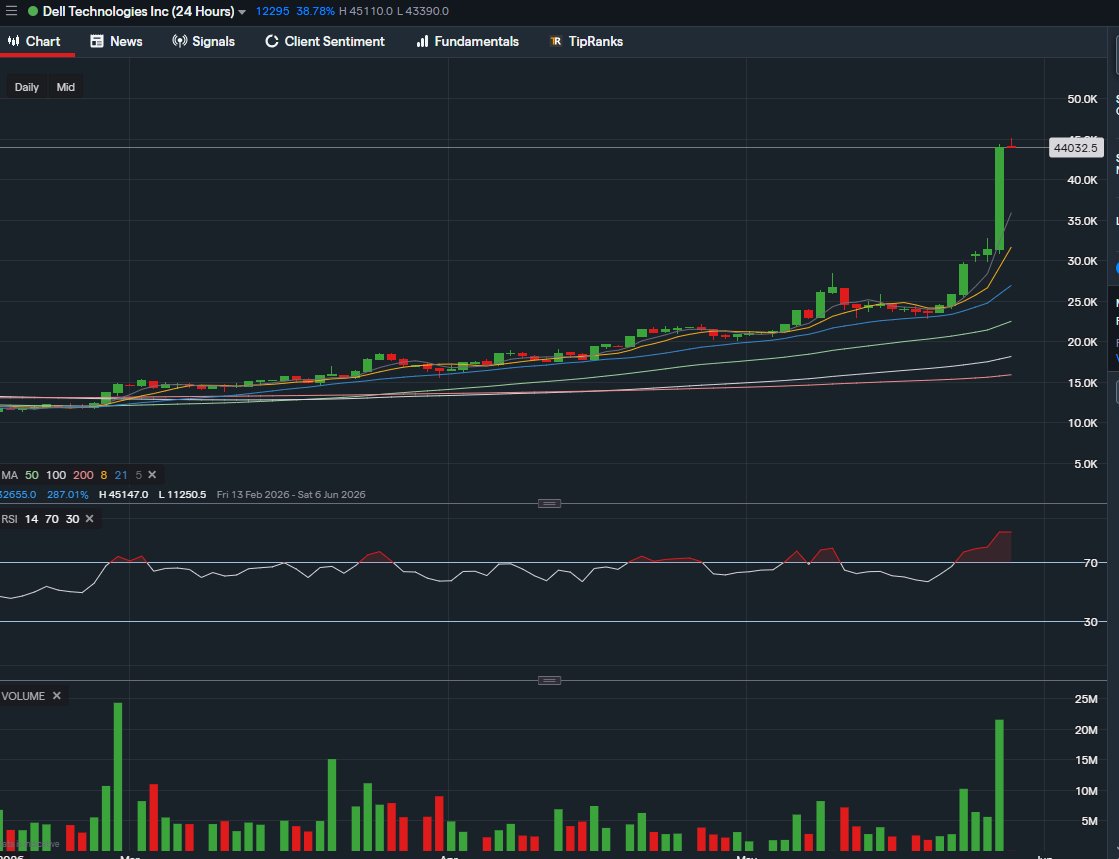Select the MA 5 period value
The image size is (1119, 859).
(x=138, y=475)
